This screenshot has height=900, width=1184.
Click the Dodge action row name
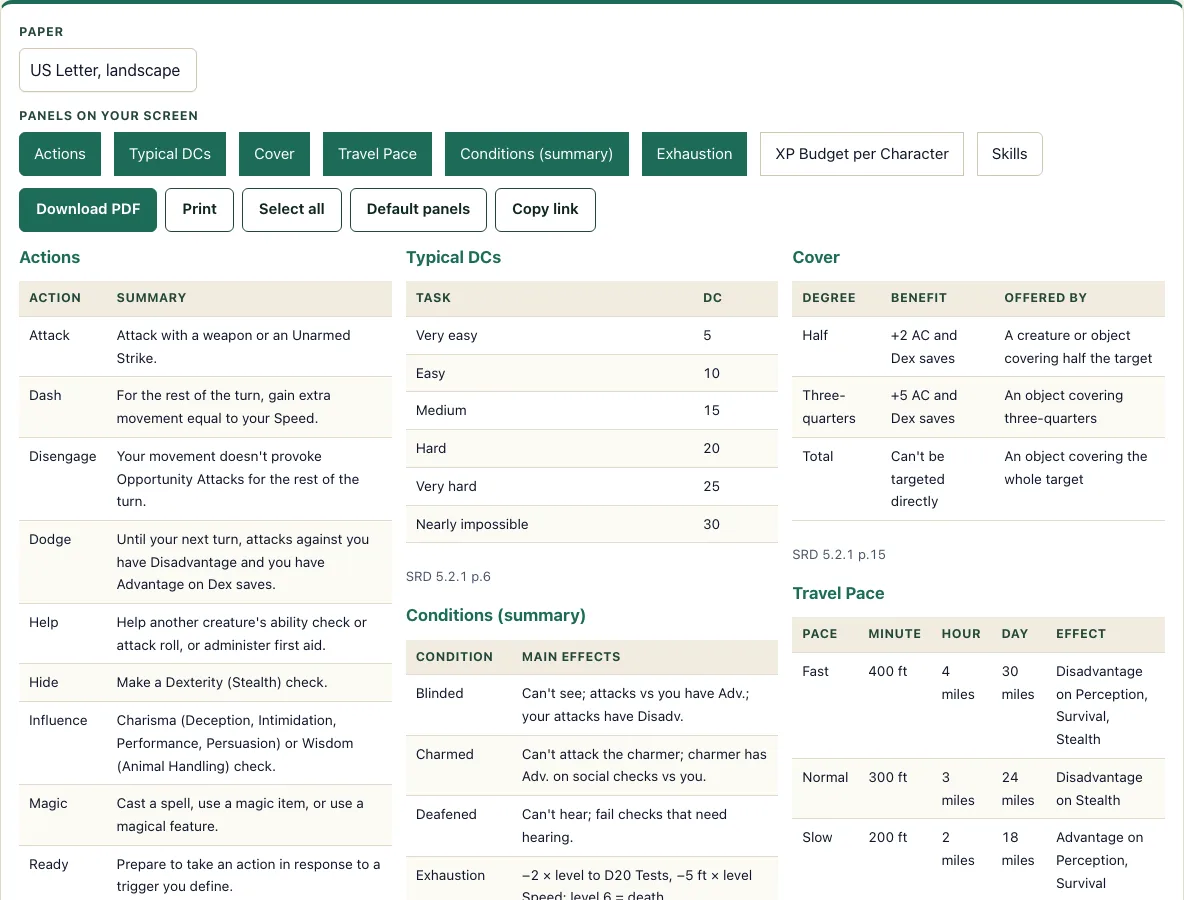pos(50,539)
